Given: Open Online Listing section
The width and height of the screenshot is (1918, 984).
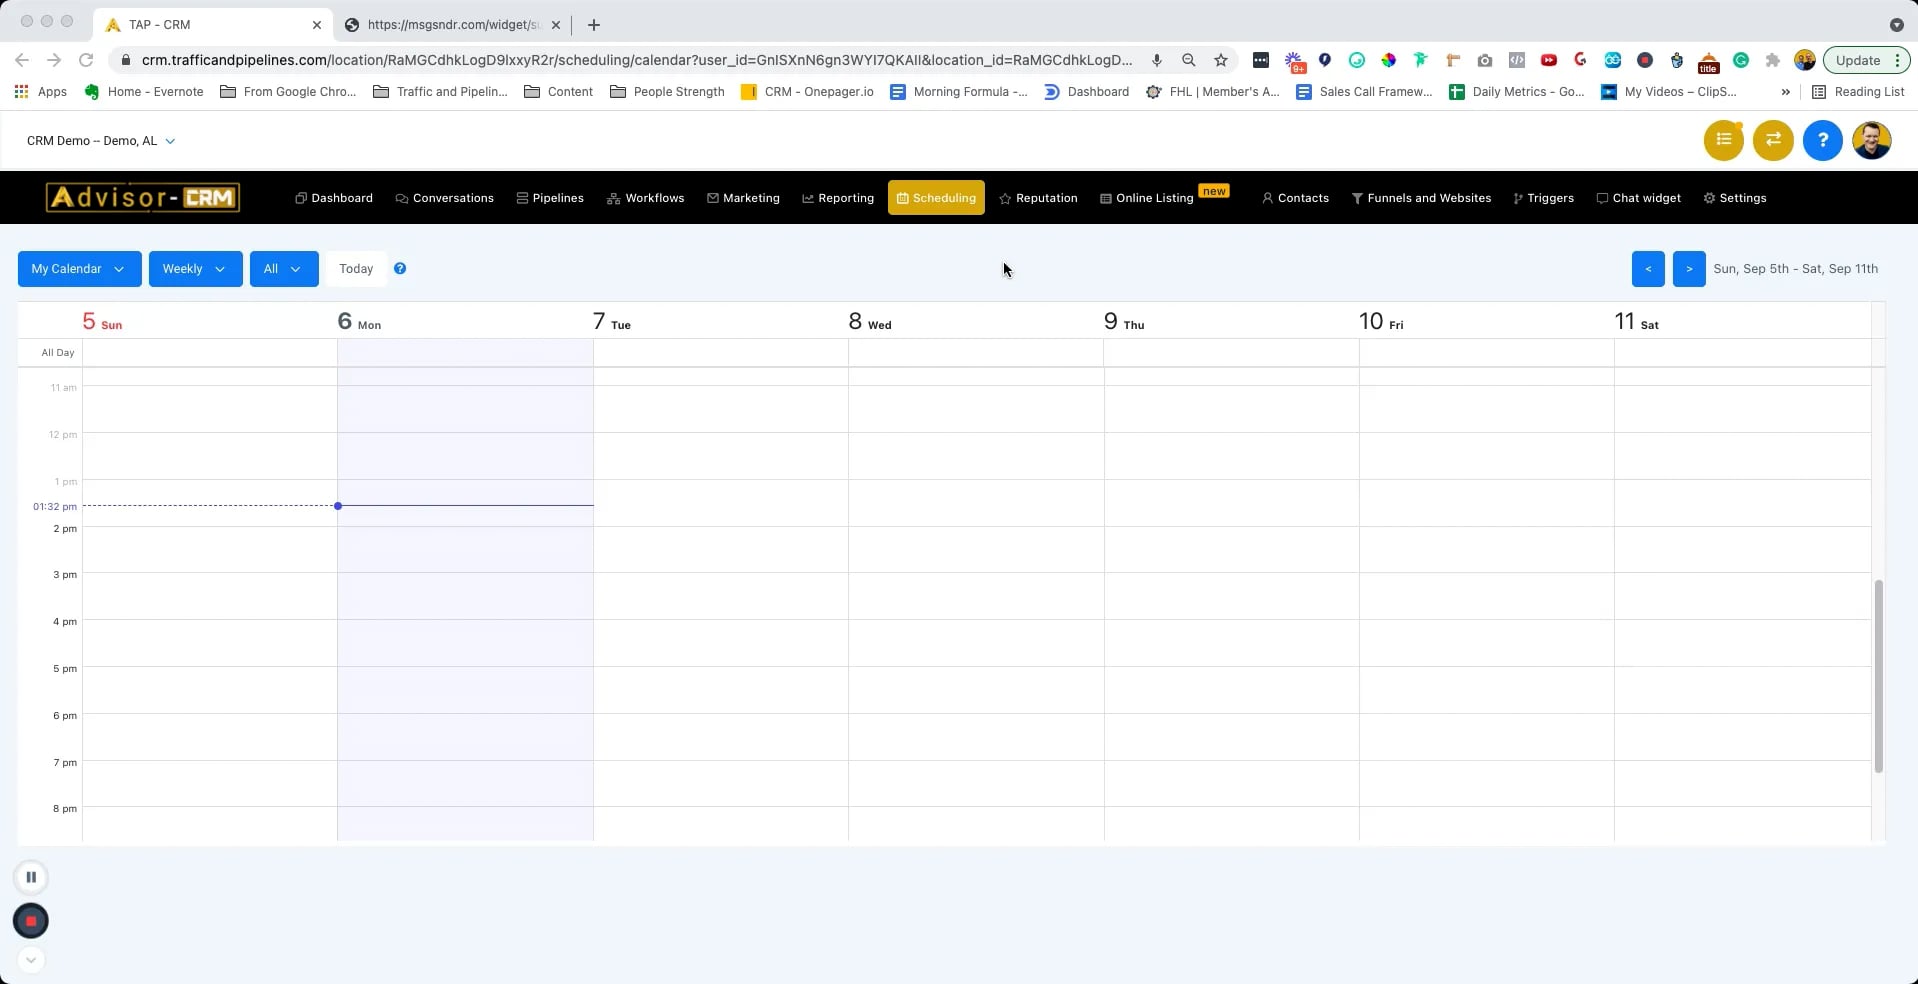Looking at the screenshot, I should click(1147, 198).
